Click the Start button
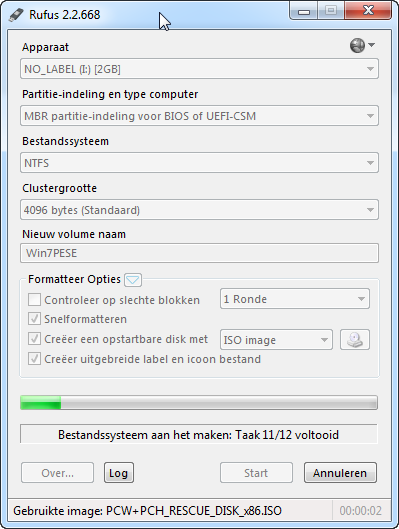The width and height of the screenshot is (399, 529). [256, 473]
